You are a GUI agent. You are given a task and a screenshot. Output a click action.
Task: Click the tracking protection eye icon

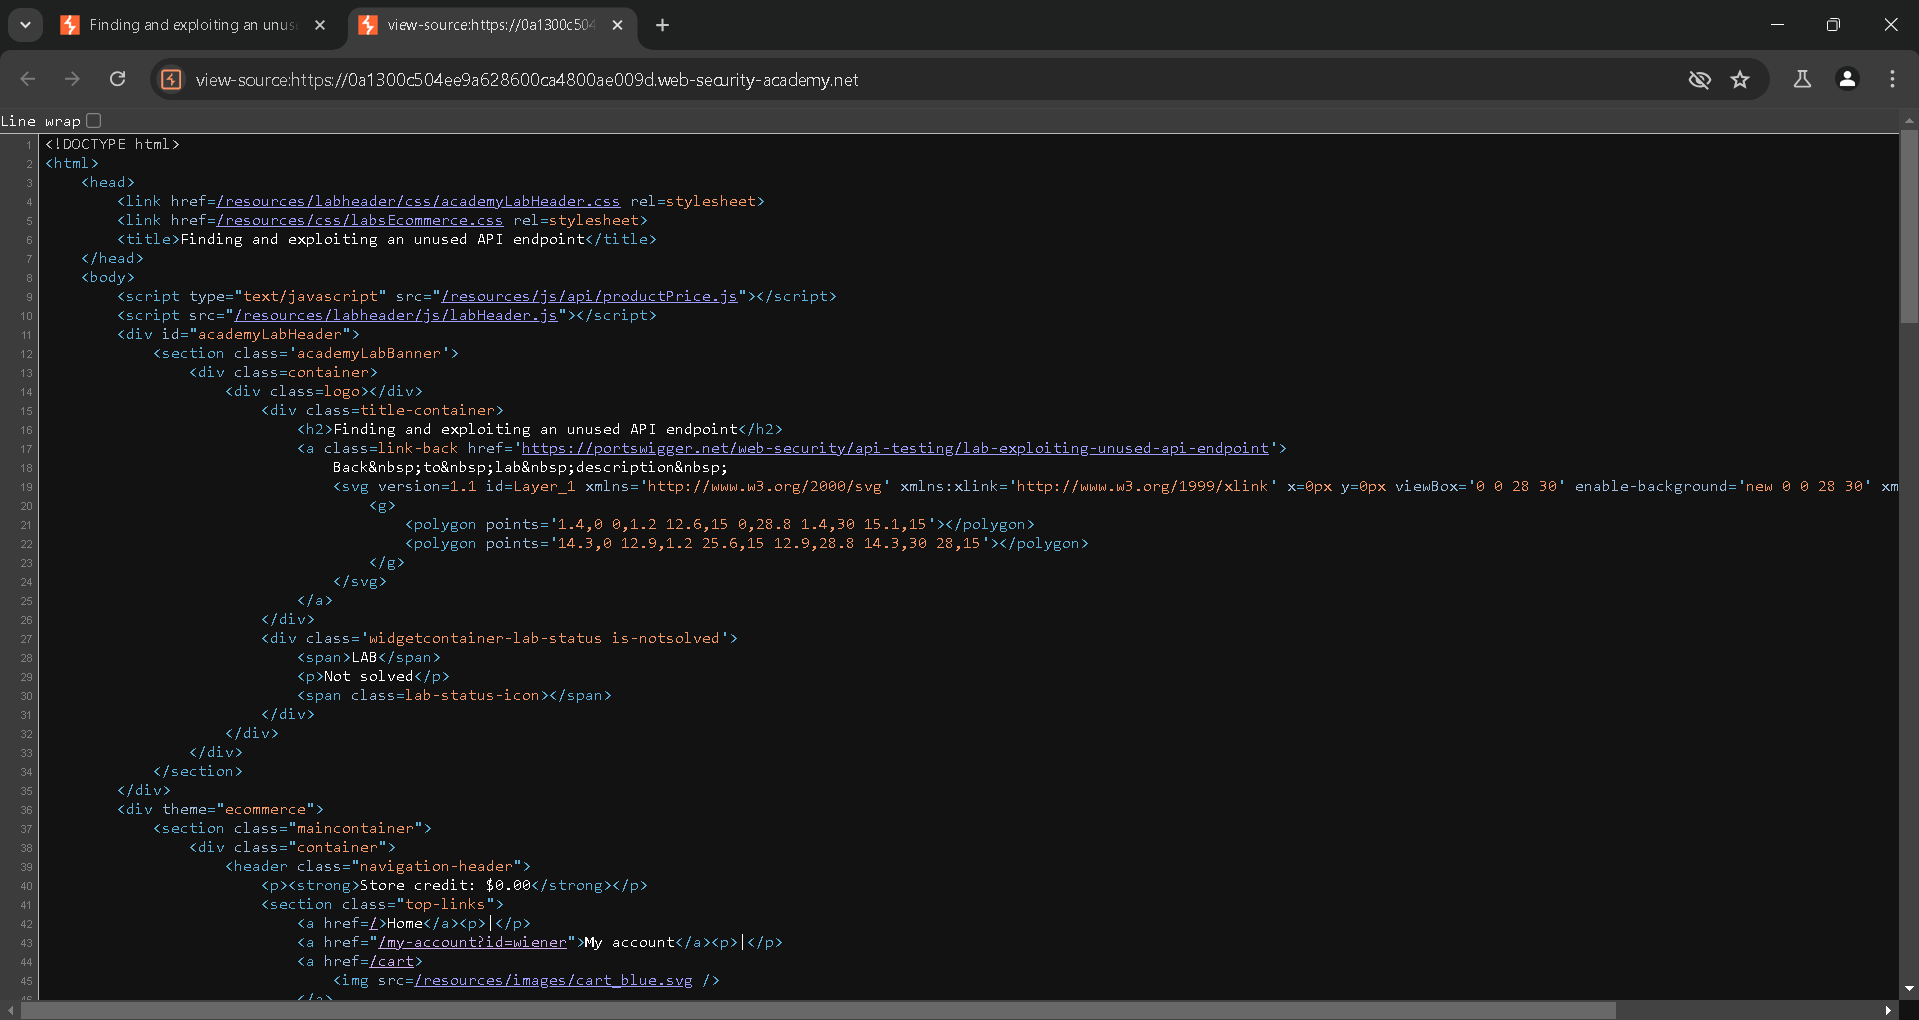coord(1699,80)
